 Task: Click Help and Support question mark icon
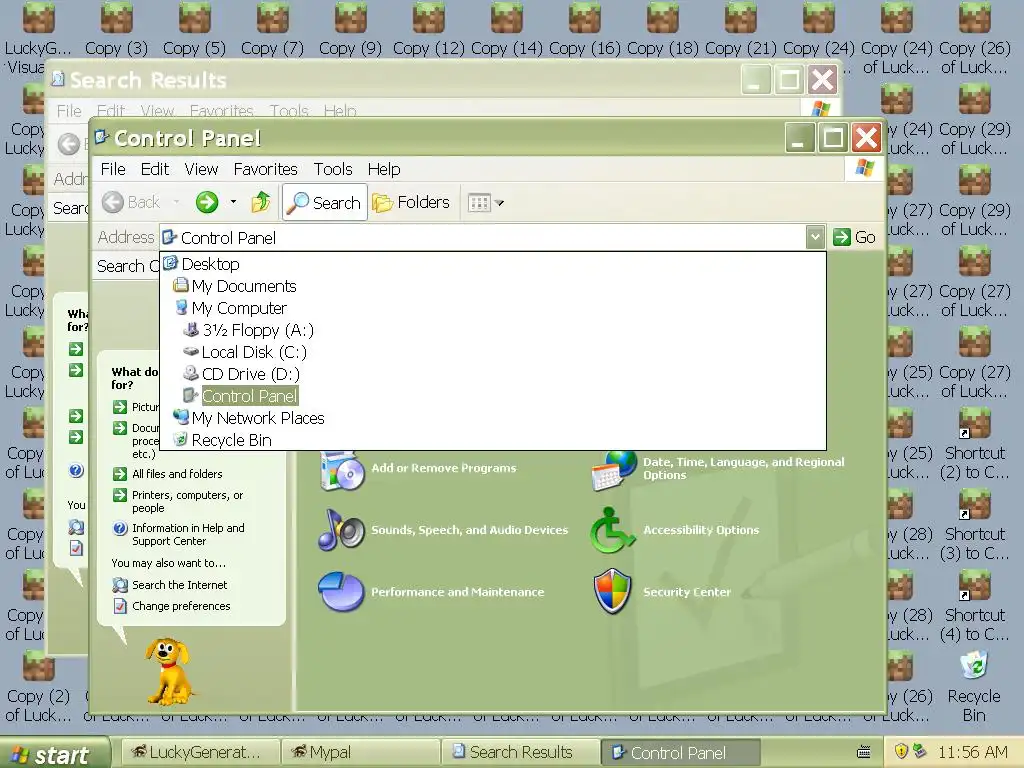pos(120,528)
